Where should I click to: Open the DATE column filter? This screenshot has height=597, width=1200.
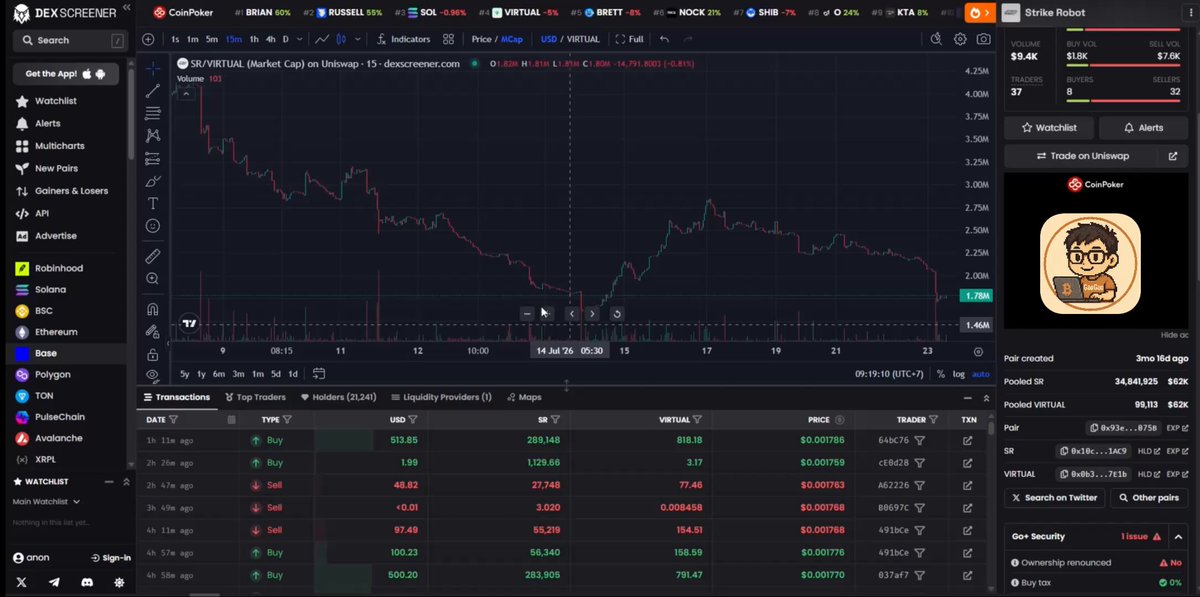click(173, 420)
